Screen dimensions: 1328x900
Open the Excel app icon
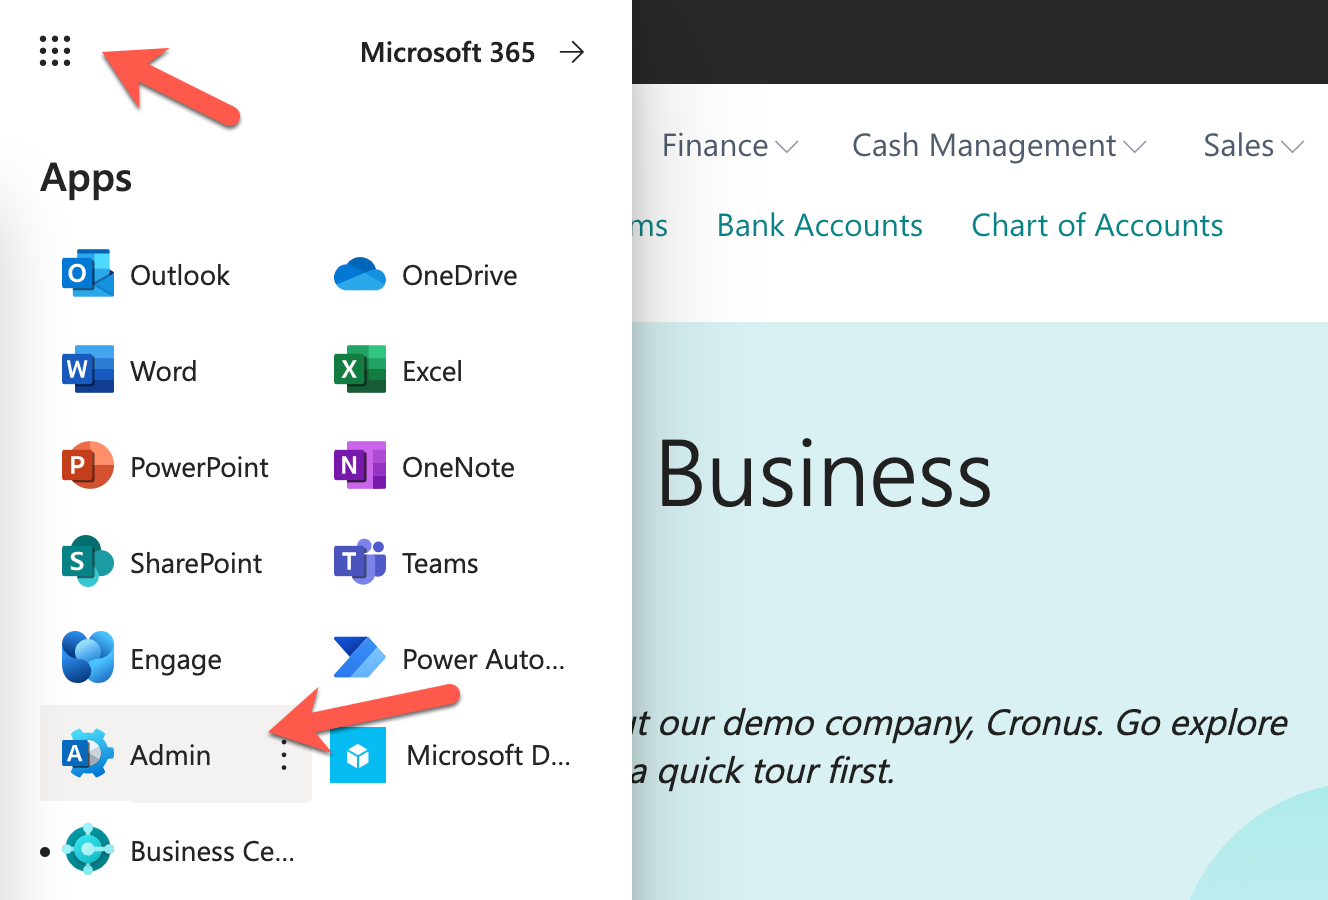click(360, 371)
